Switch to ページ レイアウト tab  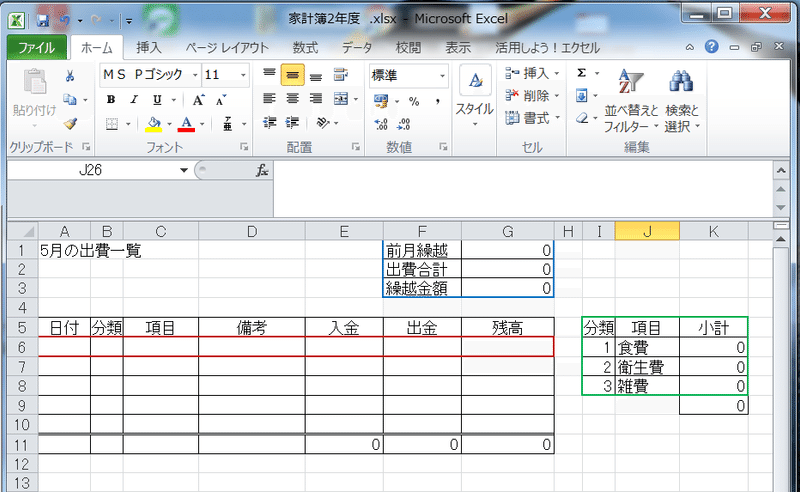(x=227, y=48)
